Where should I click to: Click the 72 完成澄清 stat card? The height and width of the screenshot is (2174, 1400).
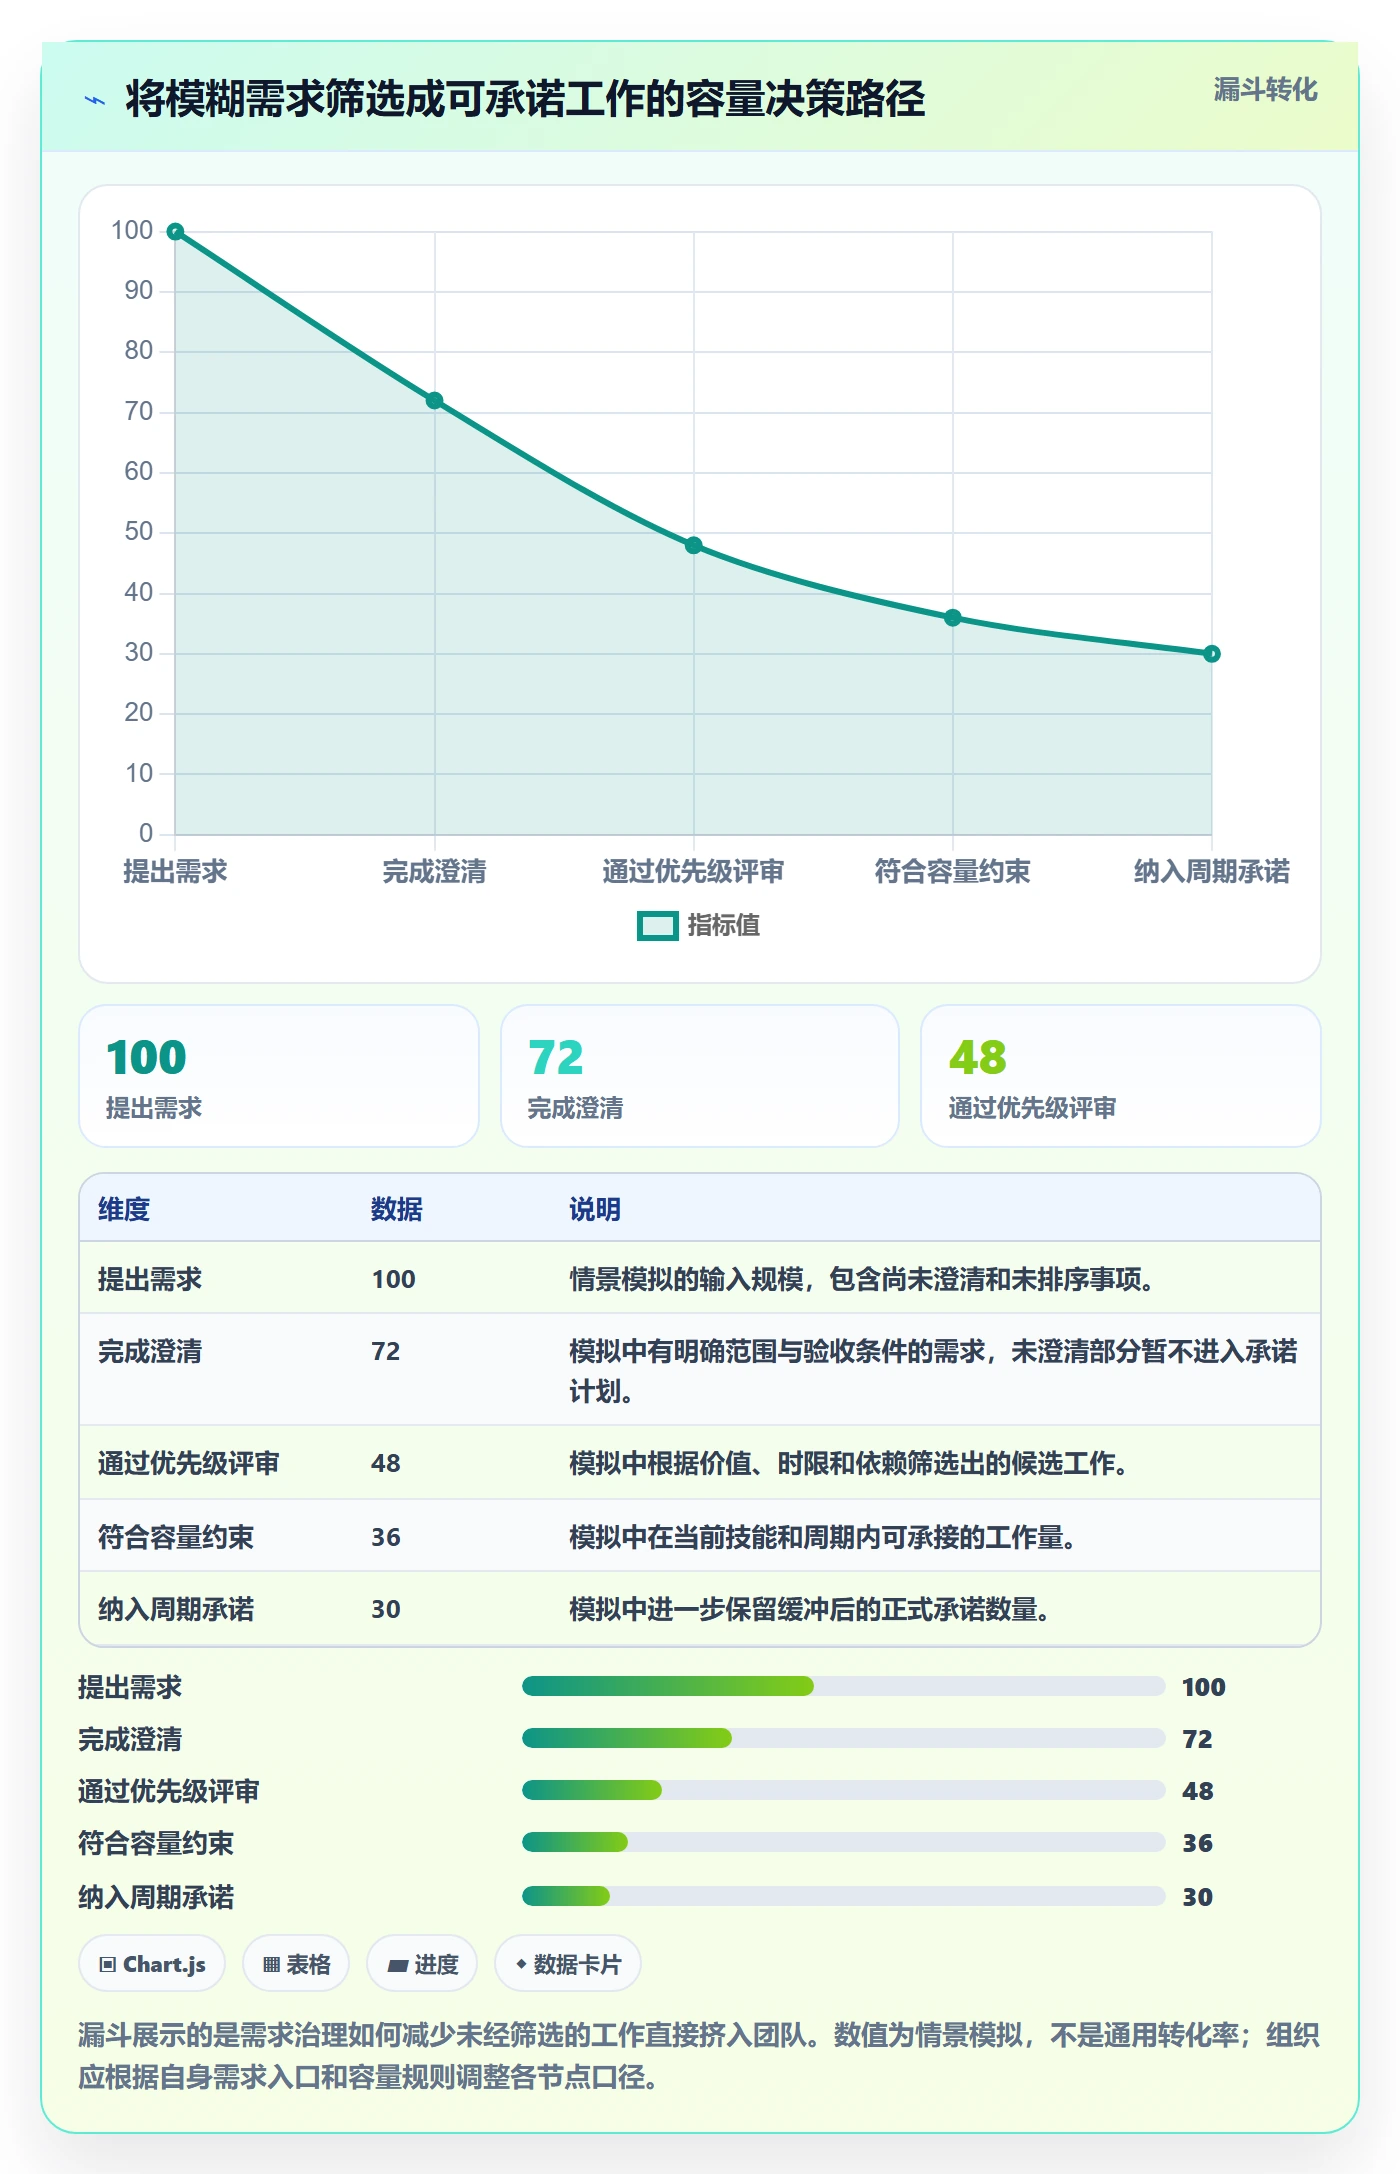click(x=700, y=1076)
